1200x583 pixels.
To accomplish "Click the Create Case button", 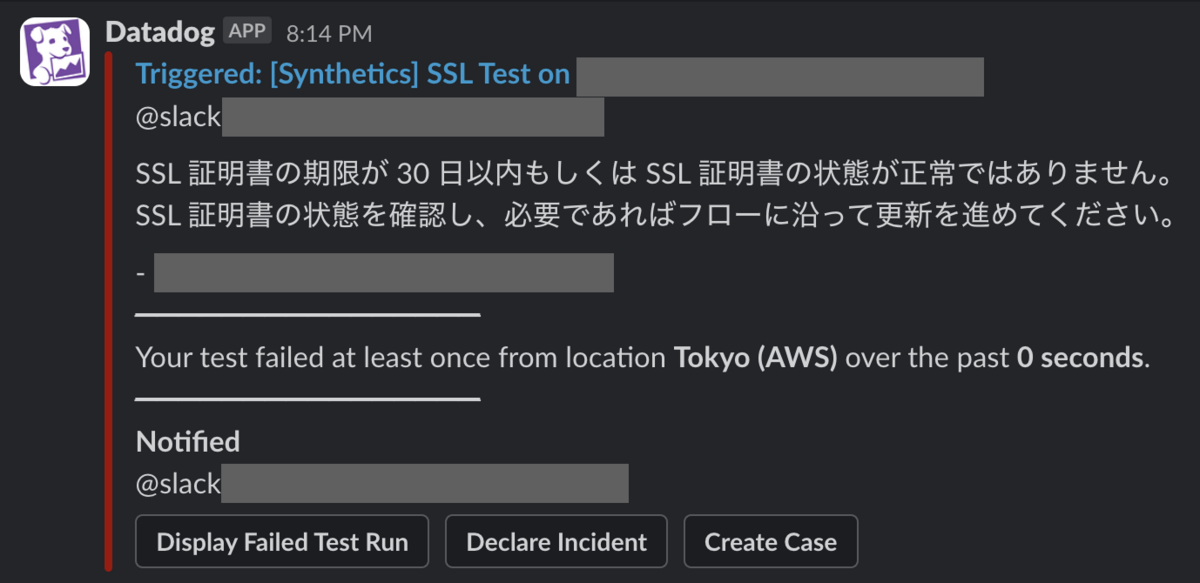I will click(x=770, y=542).
